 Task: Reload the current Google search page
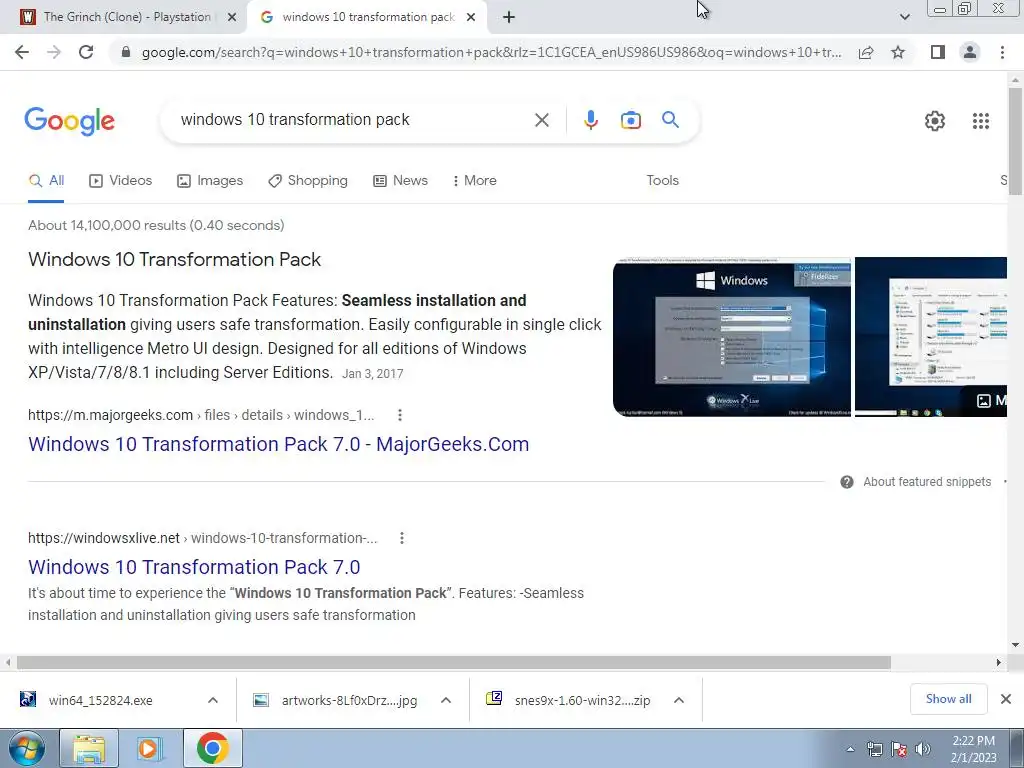click(86, 52)
